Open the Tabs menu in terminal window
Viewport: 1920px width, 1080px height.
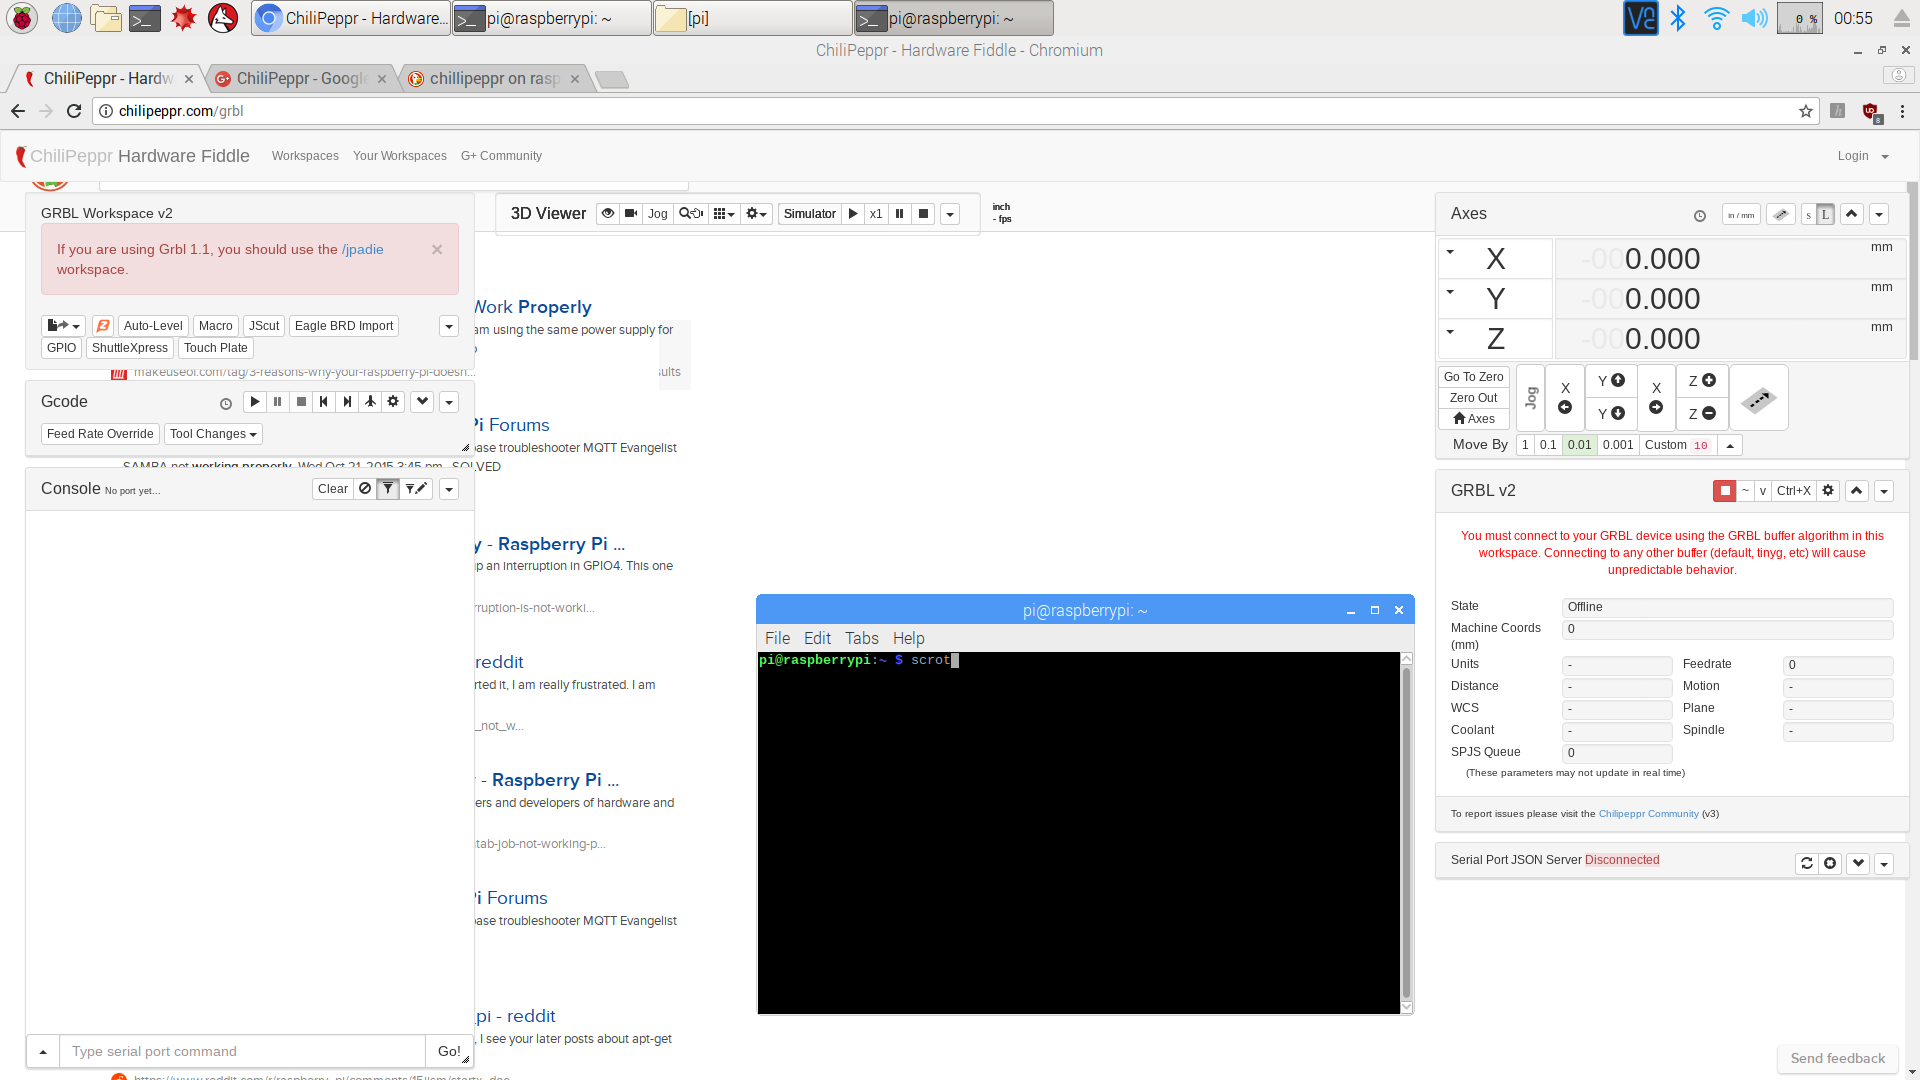861,638
